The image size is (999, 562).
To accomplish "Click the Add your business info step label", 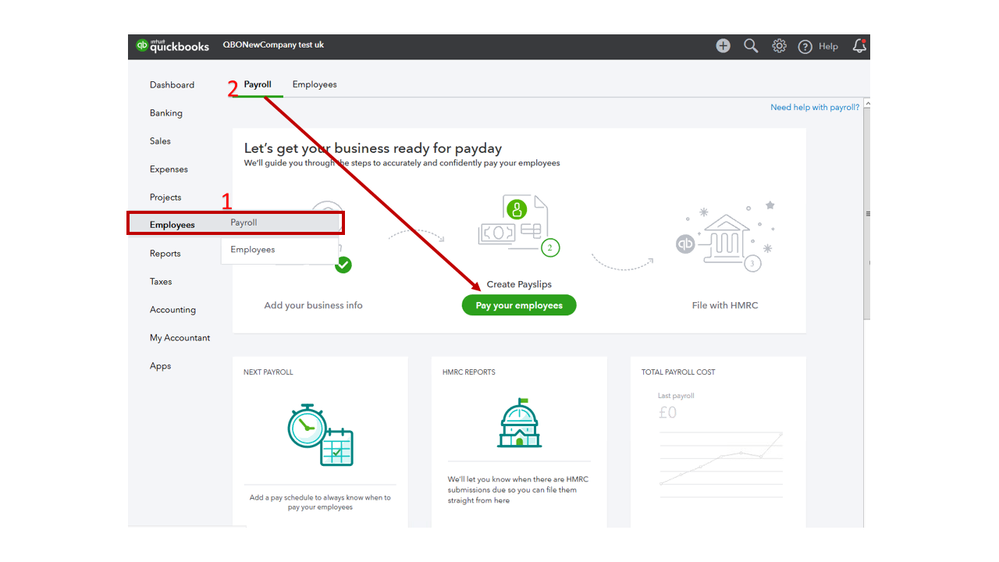I will click(x=313, y=305).
